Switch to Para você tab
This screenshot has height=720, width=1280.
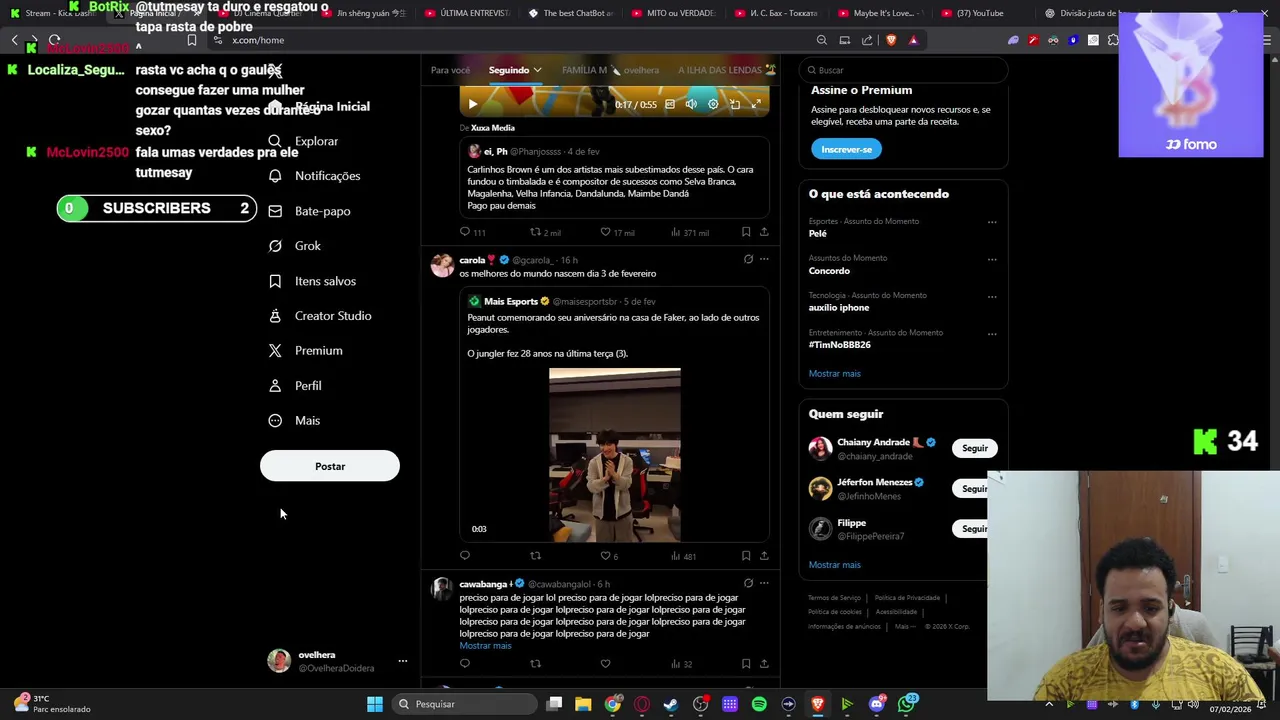pyautogui.click(x=450, y=70)
